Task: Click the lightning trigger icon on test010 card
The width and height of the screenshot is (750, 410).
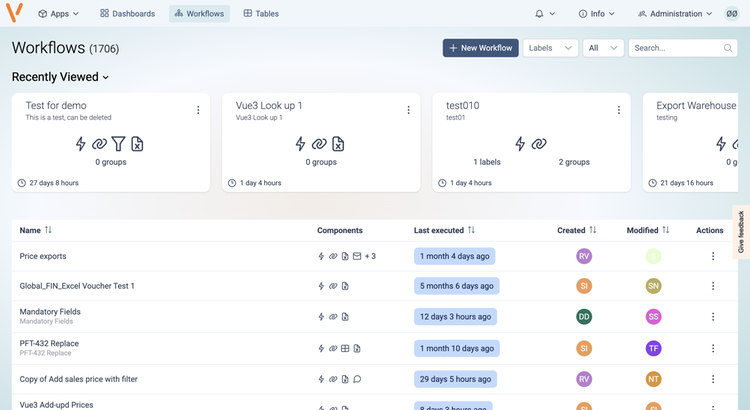Action: [520, 144]
